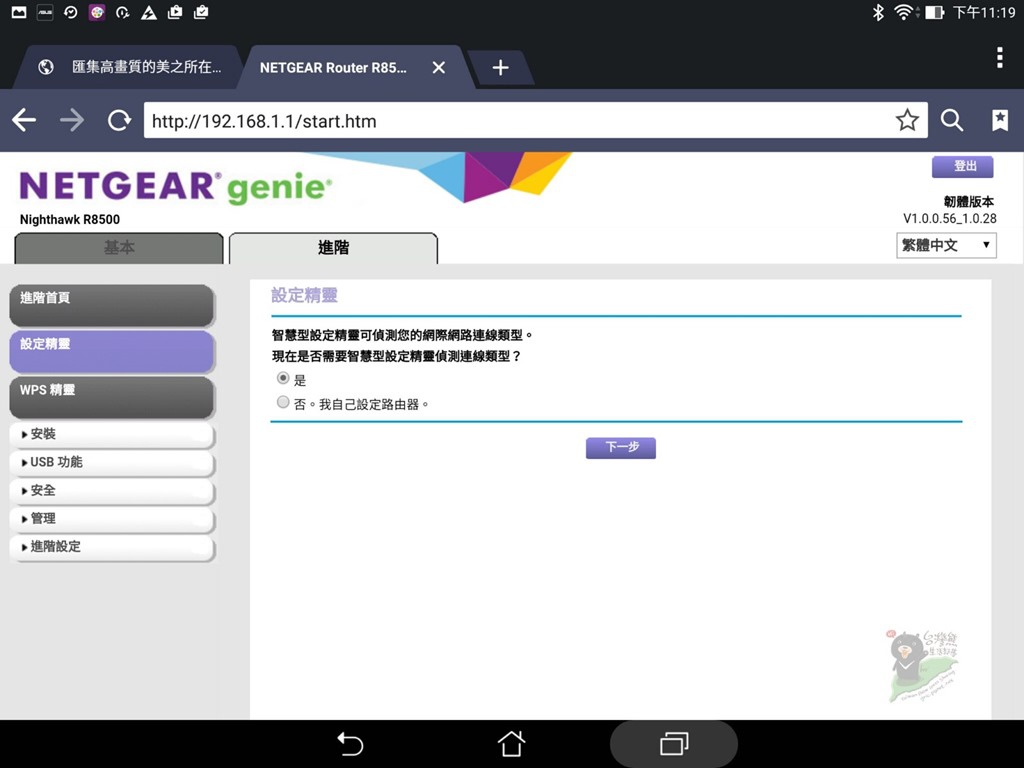Open a new tab with plus button
This screenshot has width=1024, height=768.
click(x=500, y=67)
